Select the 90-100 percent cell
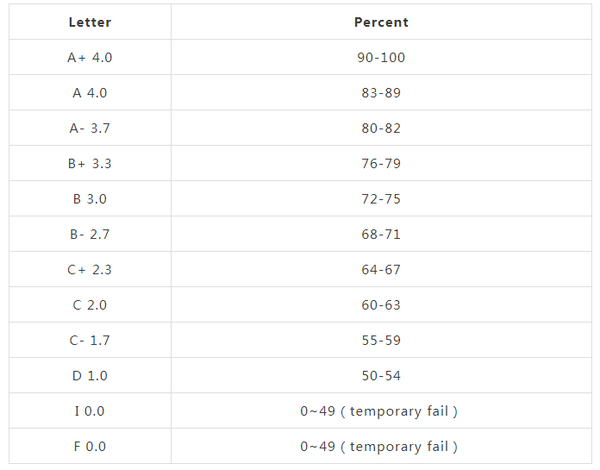Viewport: 600px width, 470px height. (x=381, y=58)
